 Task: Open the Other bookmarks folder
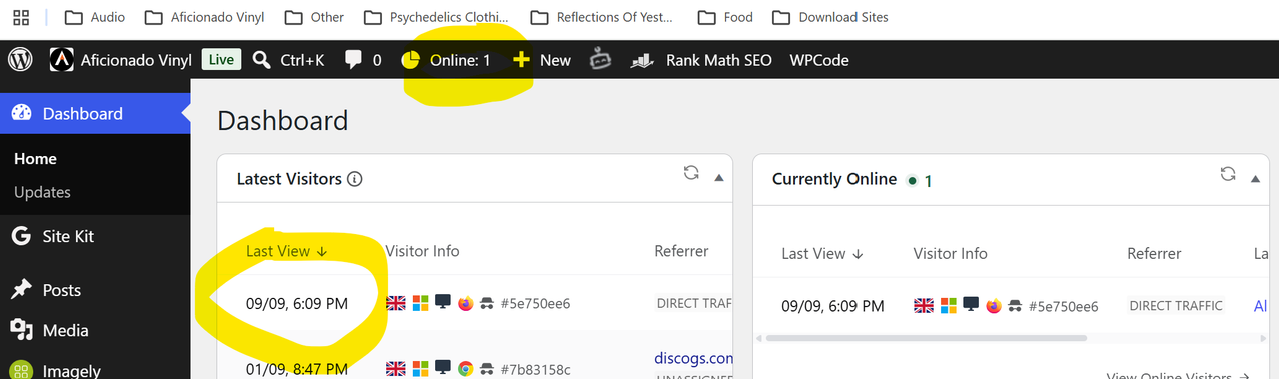click(314, 17)
